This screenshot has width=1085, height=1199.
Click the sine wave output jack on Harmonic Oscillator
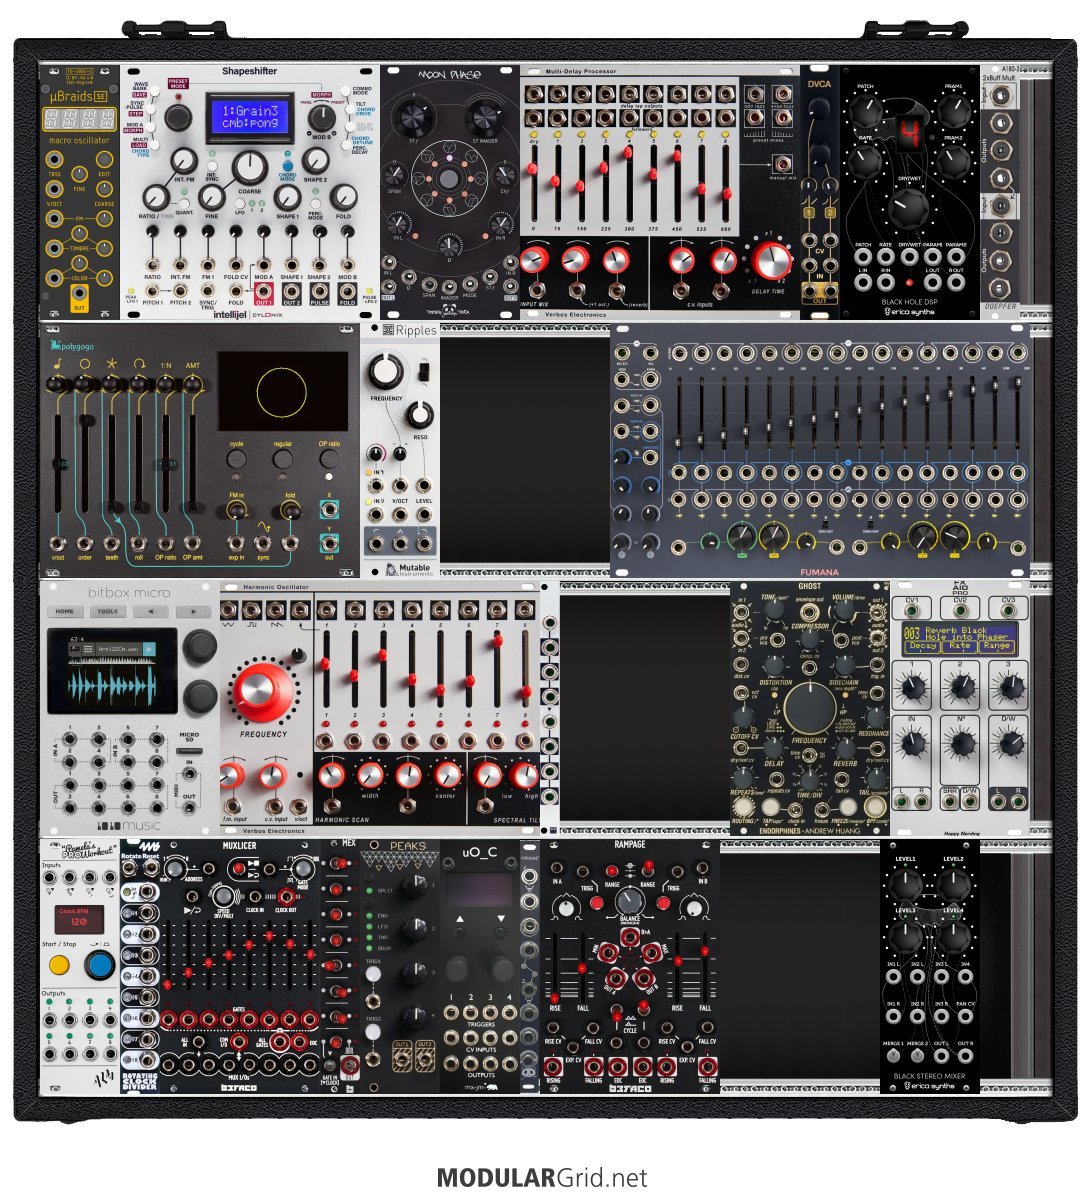point(229,609)
